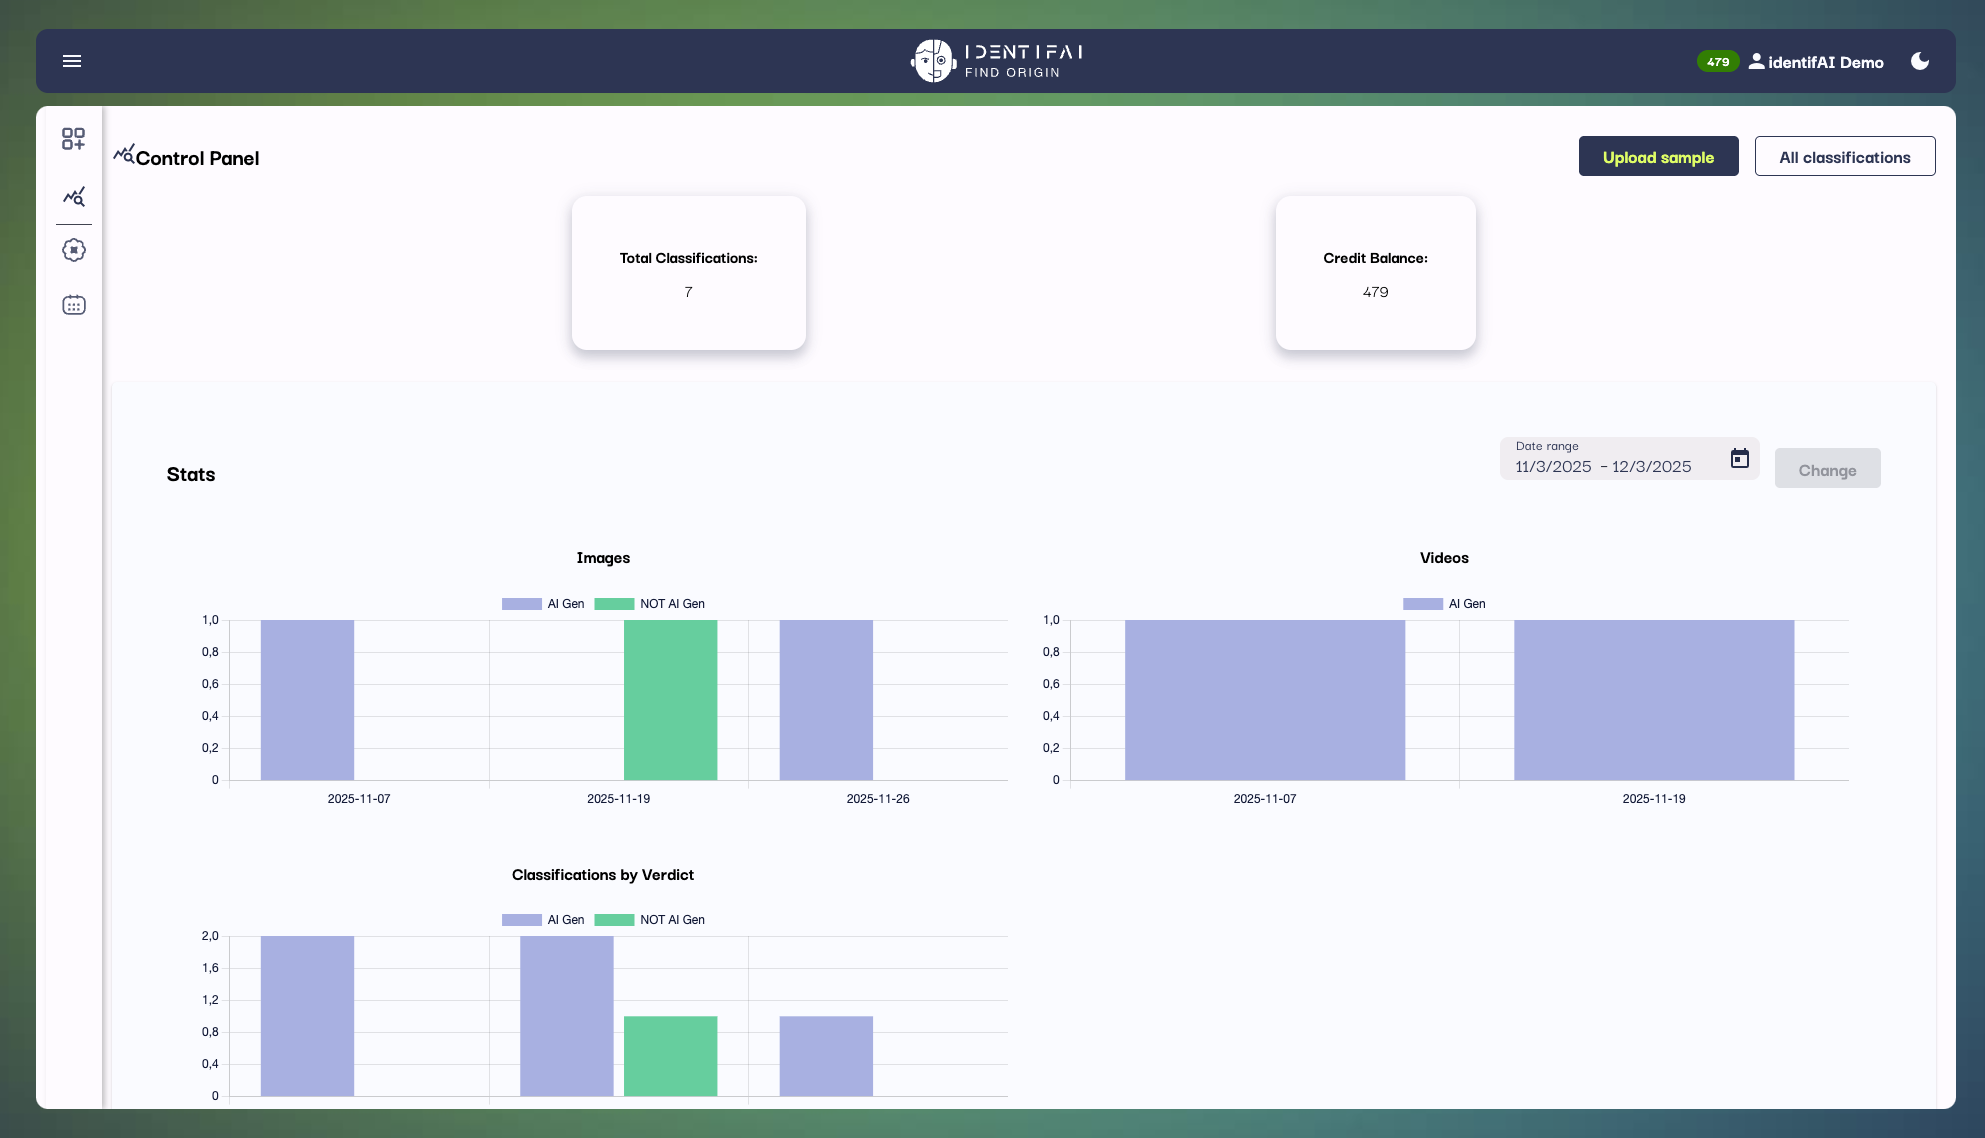Click the Total Classifications card
Viewport: 1985px width, 1138px height.
point(688,273)
